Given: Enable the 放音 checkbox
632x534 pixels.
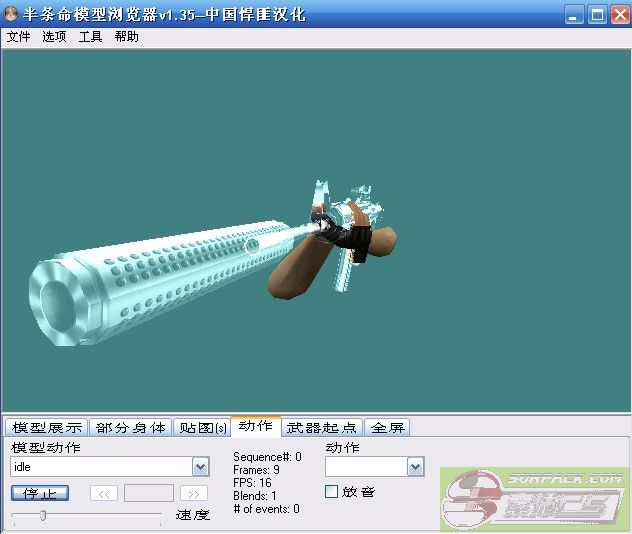Looking at the screenshot, I should point(332,492).
